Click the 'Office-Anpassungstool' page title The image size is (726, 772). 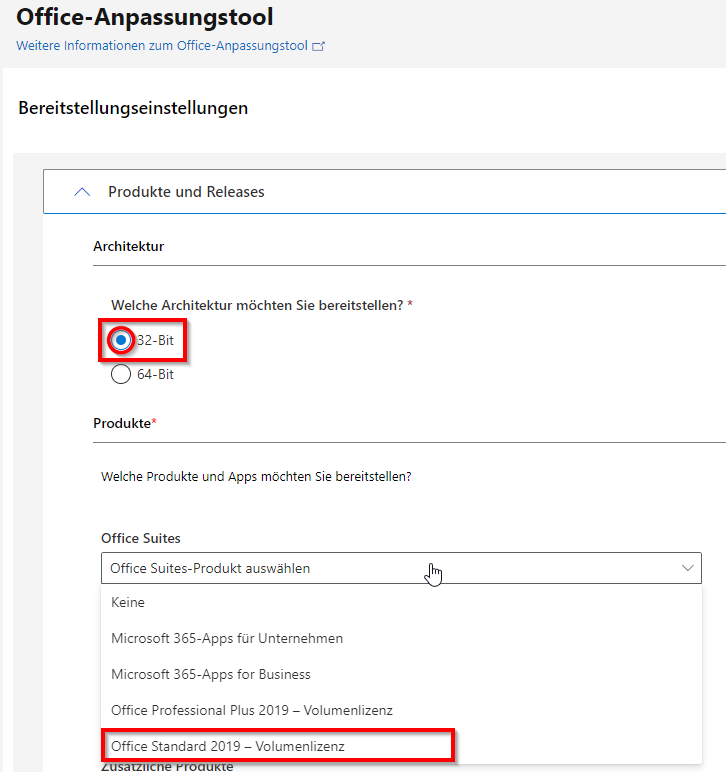click(145, 17)
